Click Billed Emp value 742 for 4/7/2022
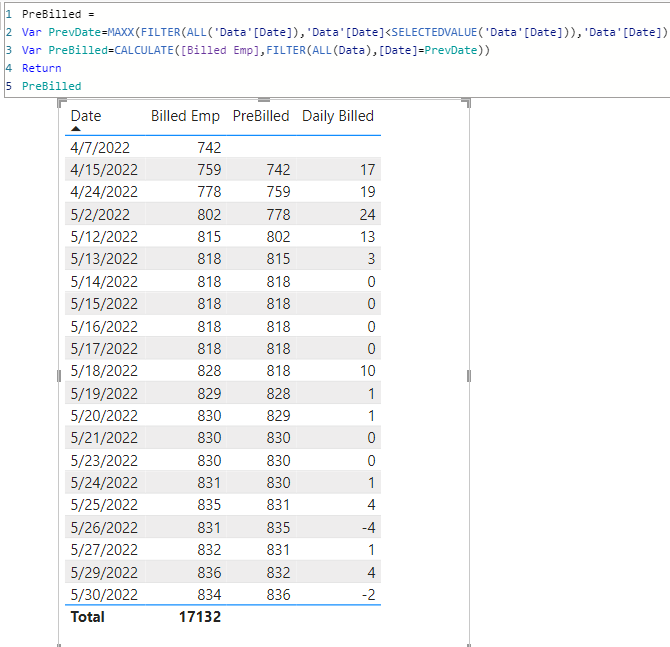Image resolution: width=670 pixels, height=647 pixels. click(209, 147)
